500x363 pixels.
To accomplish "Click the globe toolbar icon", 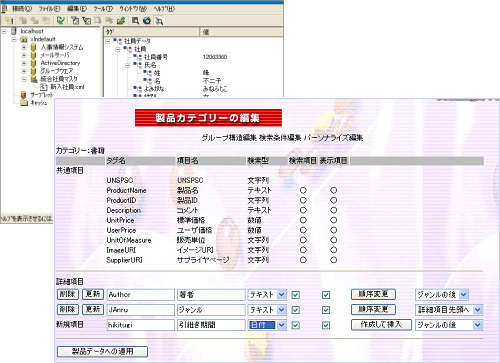I will click(x=147, y=21).
